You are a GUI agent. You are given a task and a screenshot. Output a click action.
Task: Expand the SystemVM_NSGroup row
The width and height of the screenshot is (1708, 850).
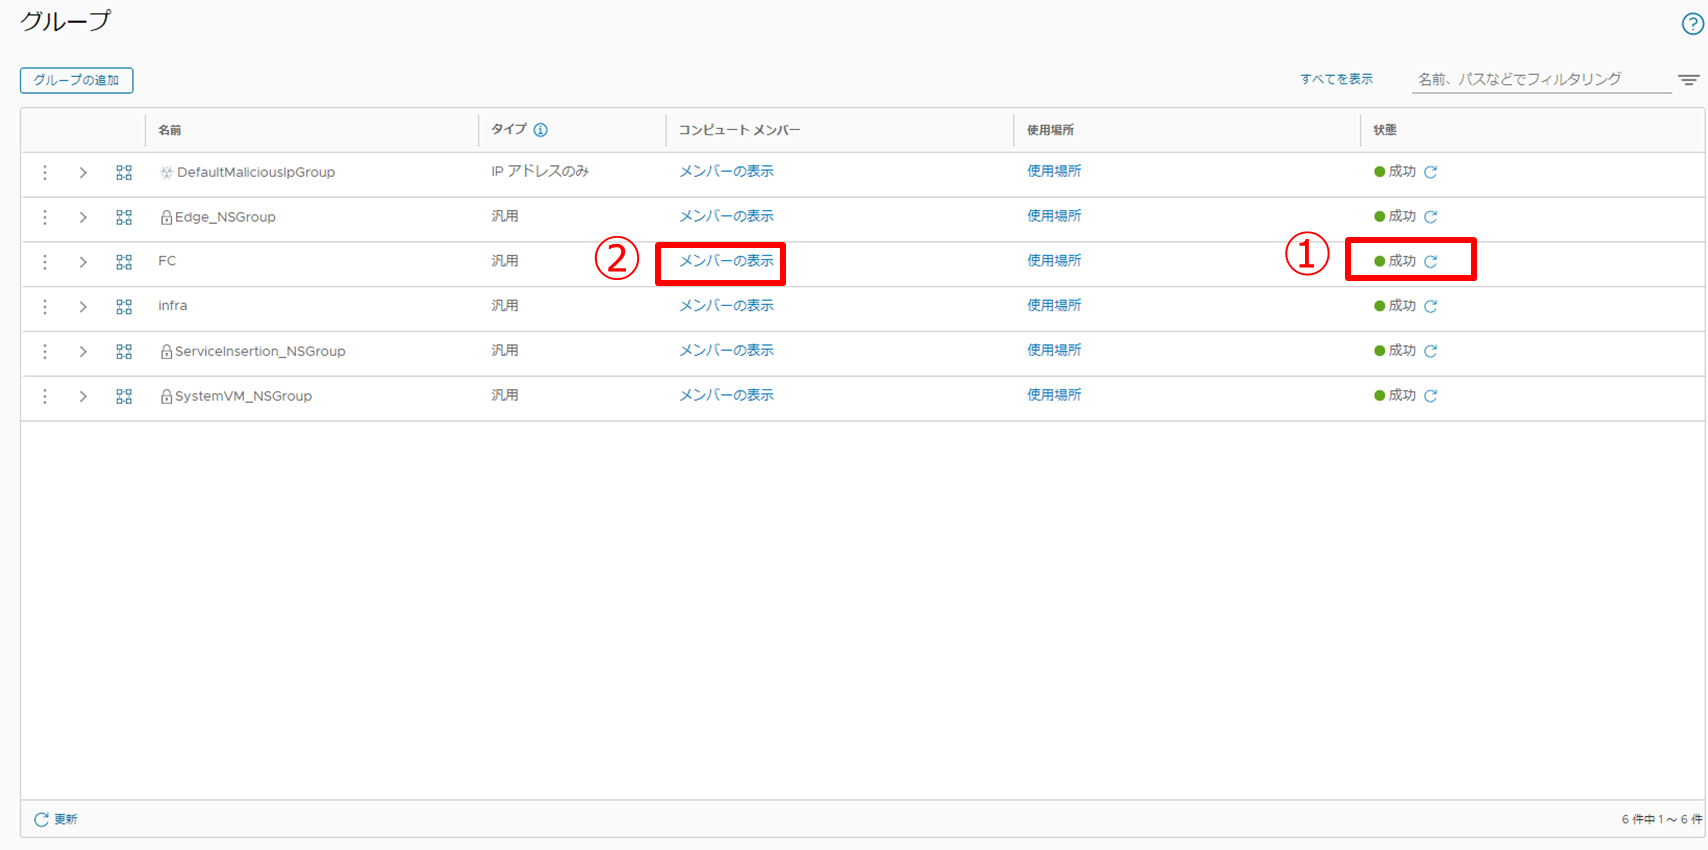[83, 397]
